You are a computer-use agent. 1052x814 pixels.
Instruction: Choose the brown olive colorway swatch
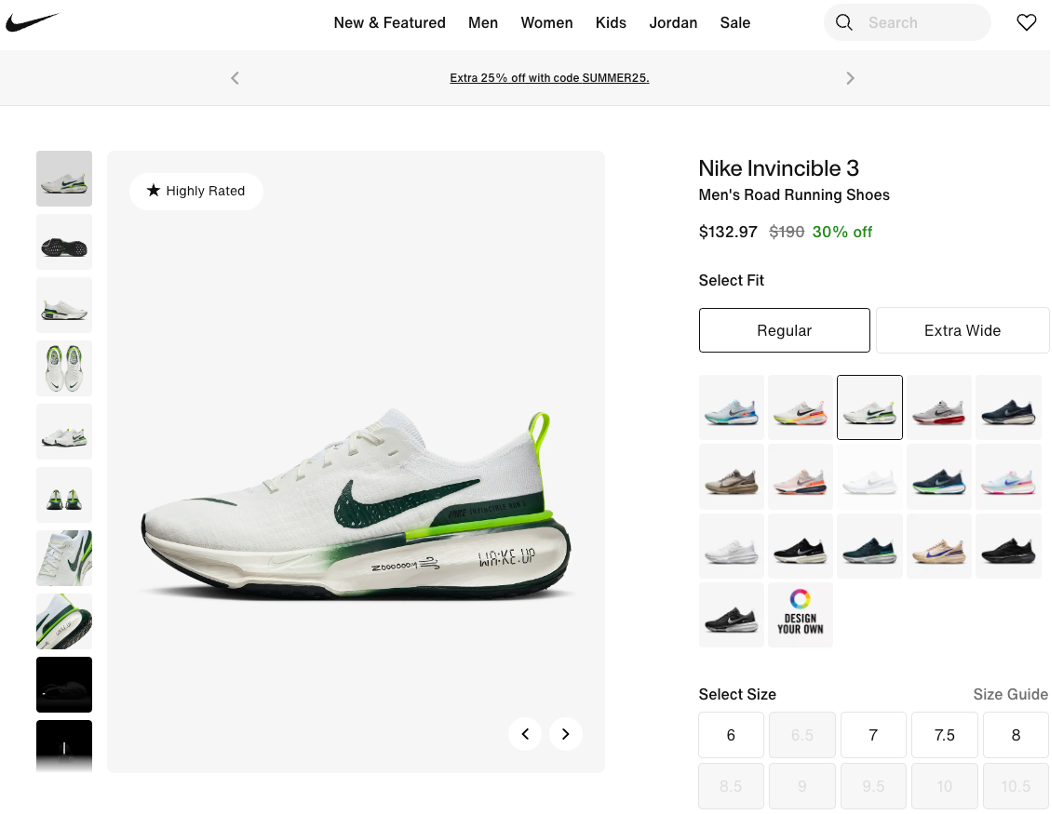(x=731, y=476)
